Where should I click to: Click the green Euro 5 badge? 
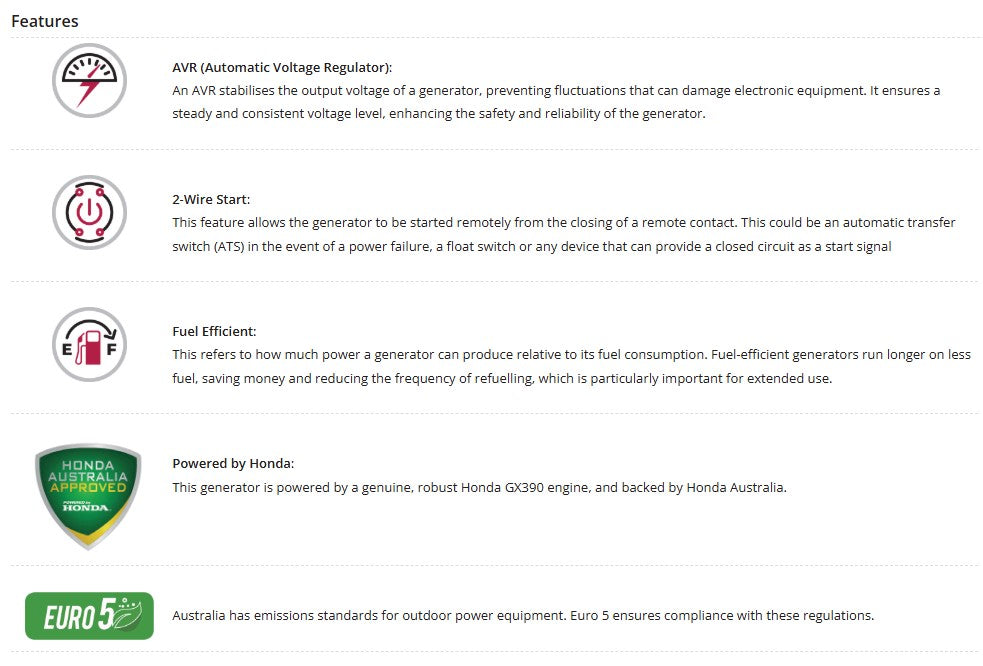pyautogui.click(x=89, y=616)
